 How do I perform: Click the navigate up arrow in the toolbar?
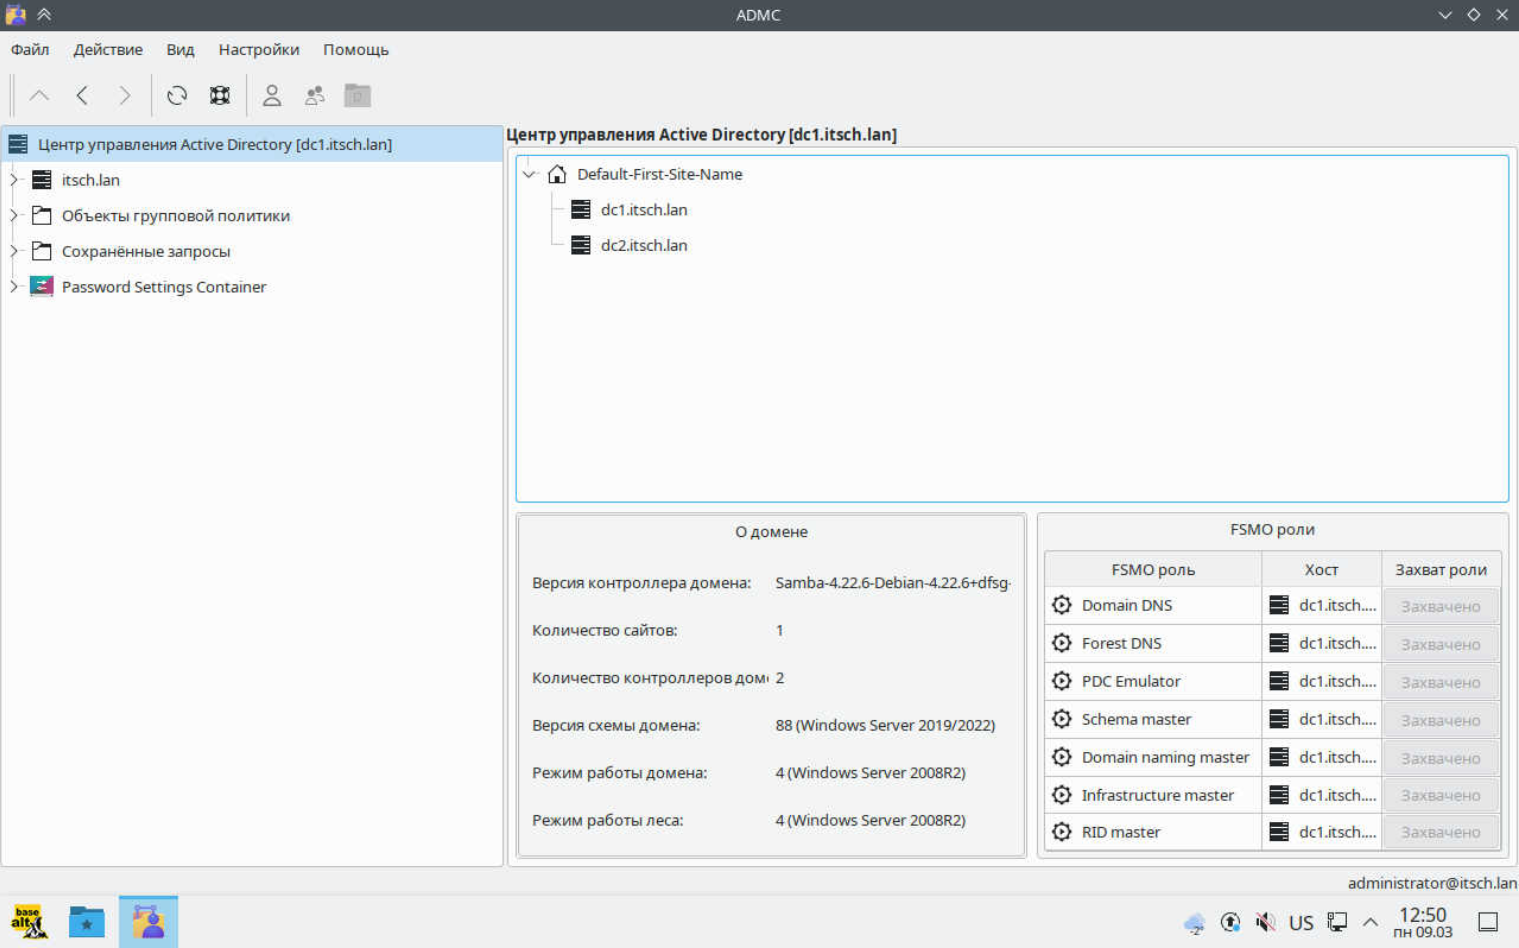39,96
